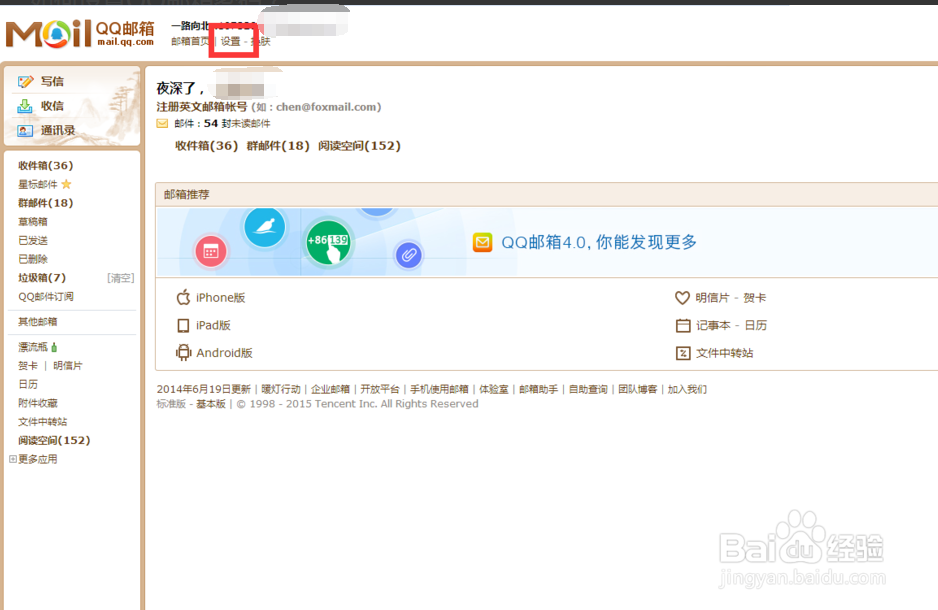Open 垃圾箱(7) spam folder
Screen dimensions: 938x610
[42, 277]
